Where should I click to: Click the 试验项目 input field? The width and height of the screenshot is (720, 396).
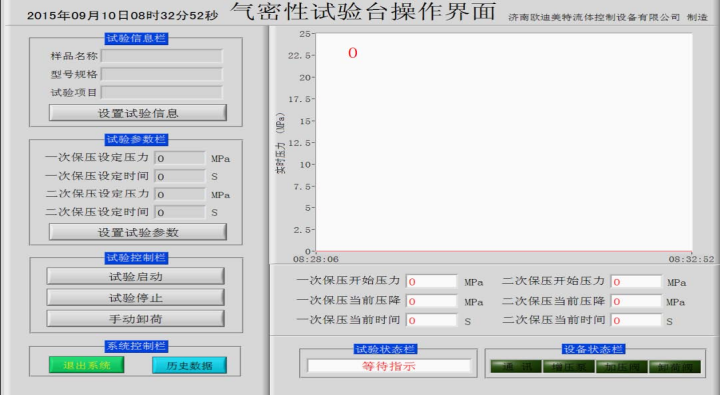(162, 93)
